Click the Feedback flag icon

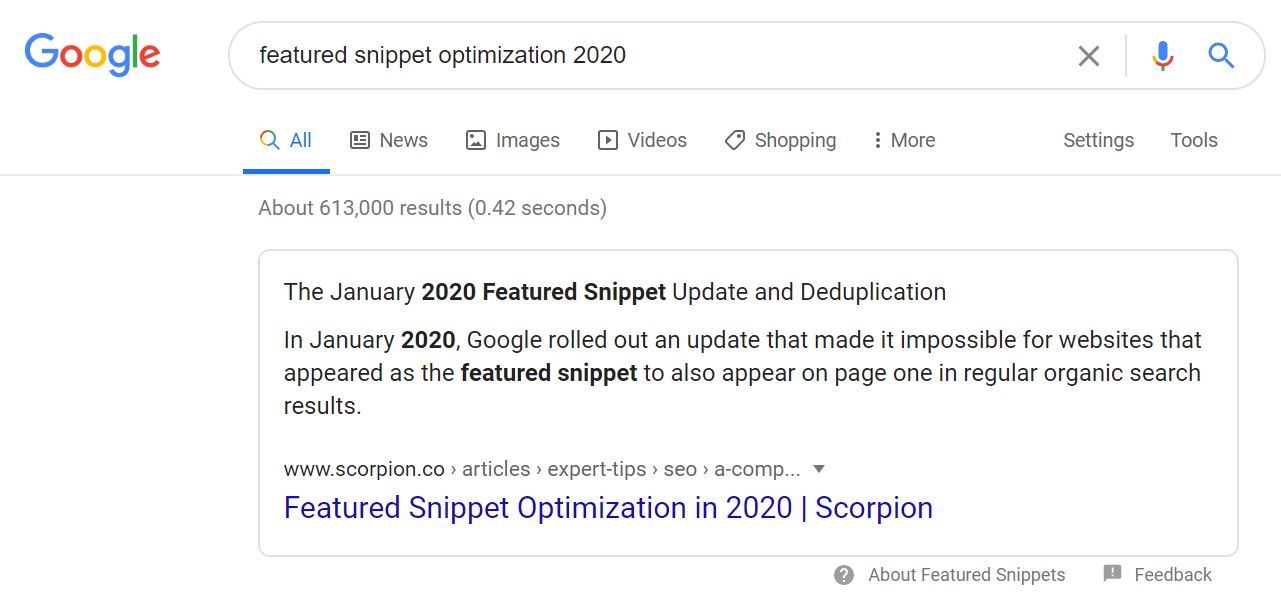(1112, 574)
